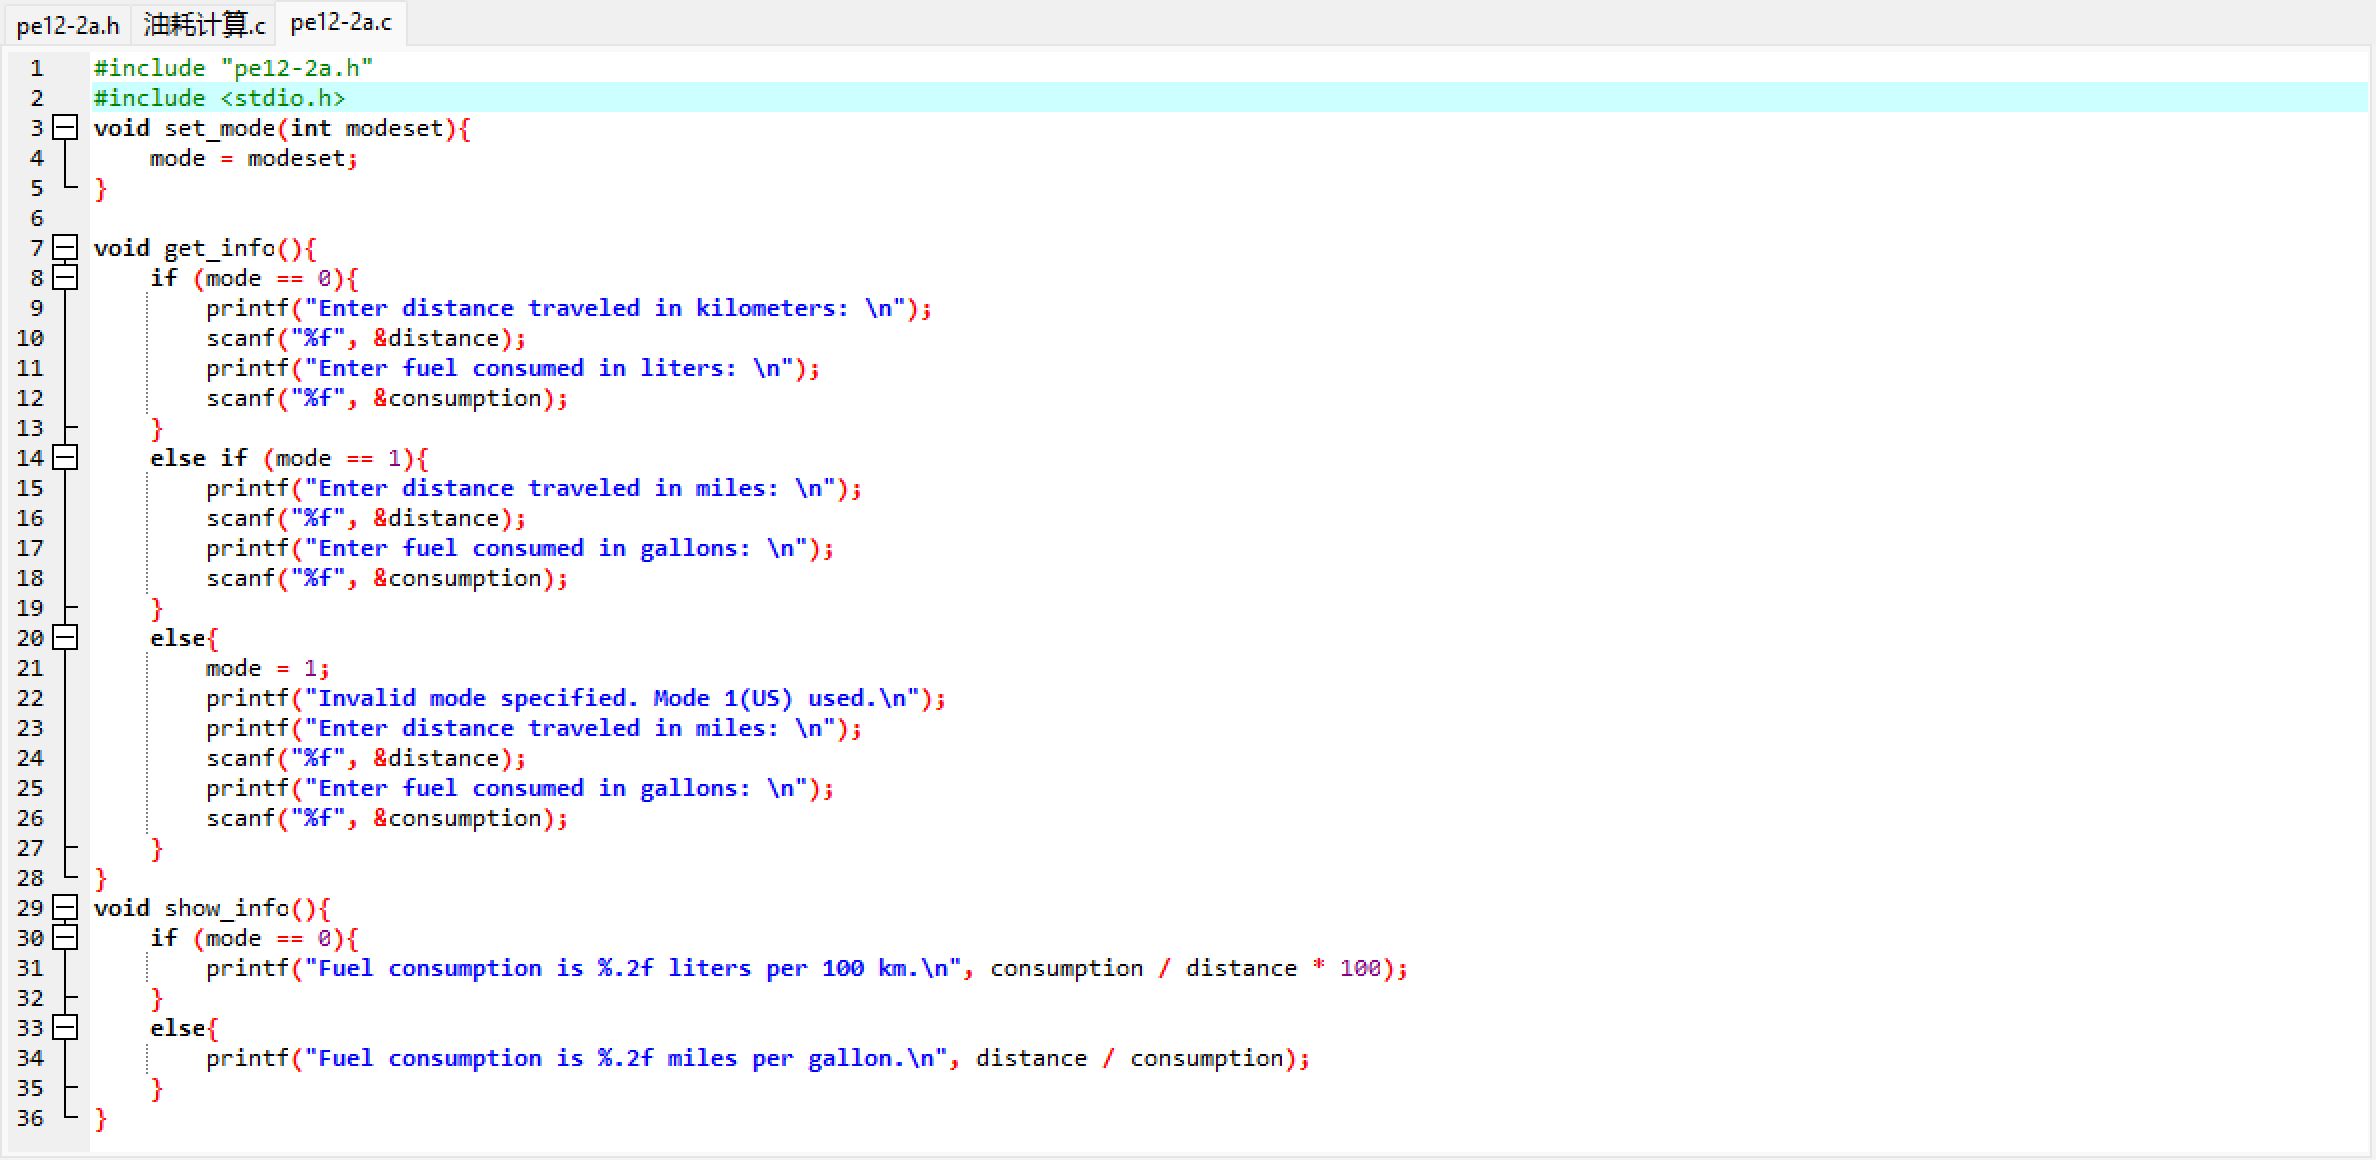Viewport: 2376px width, 1160px height.
Task: Select the pe12-2a.c tab
Action: tap(341, 23)
